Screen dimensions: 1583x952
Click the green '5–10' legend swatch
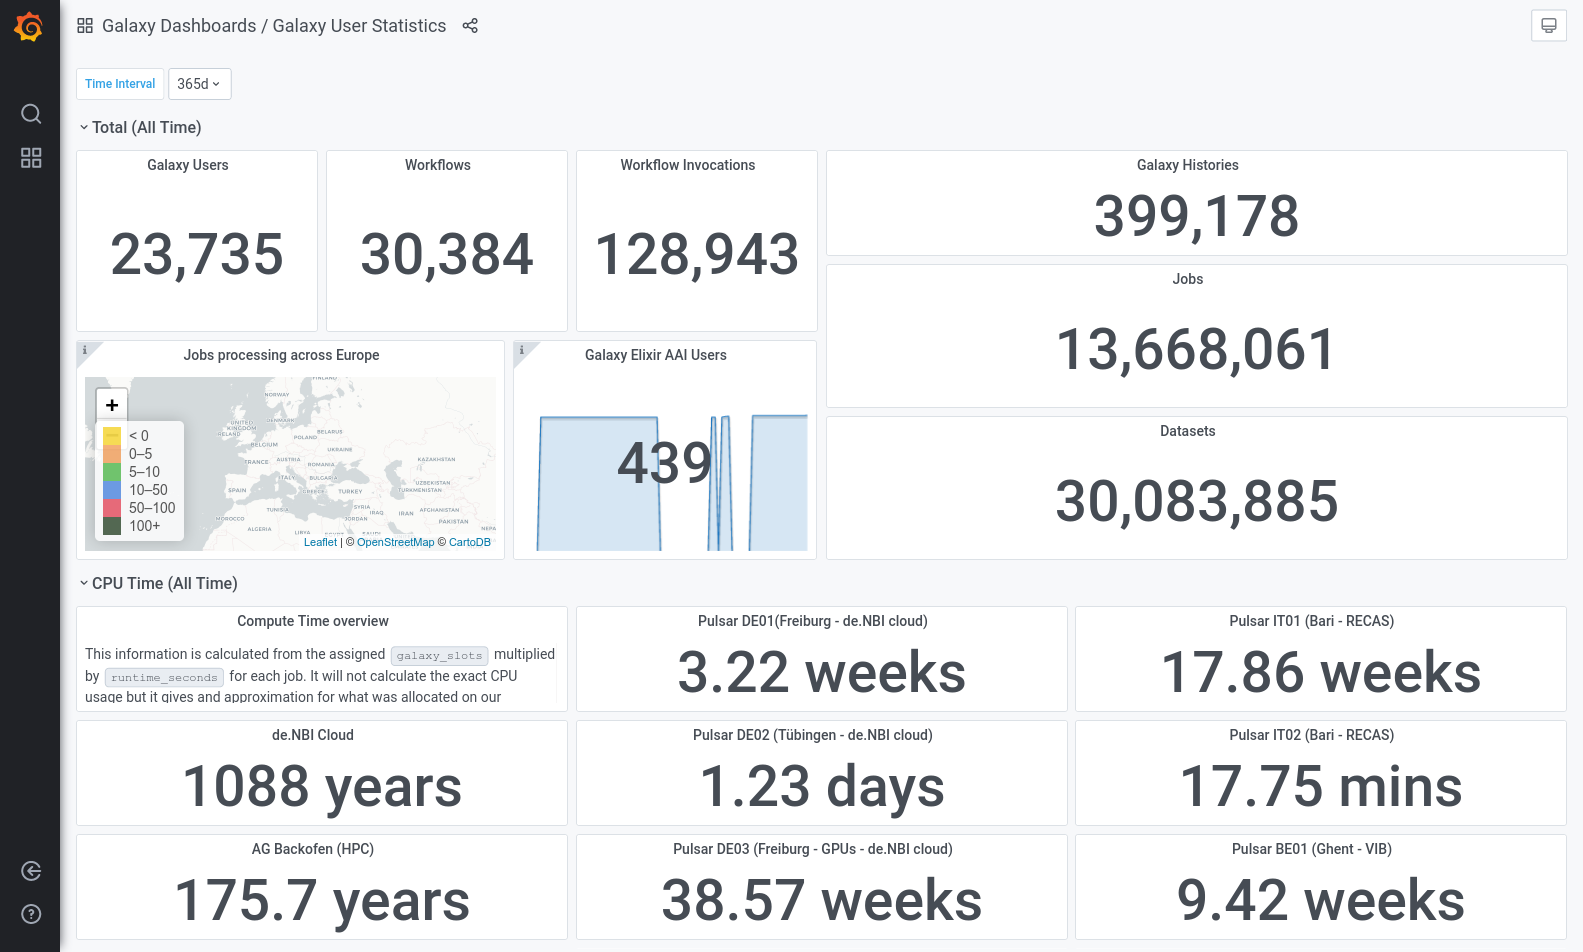pyautogui.click(x=112, y=472)
